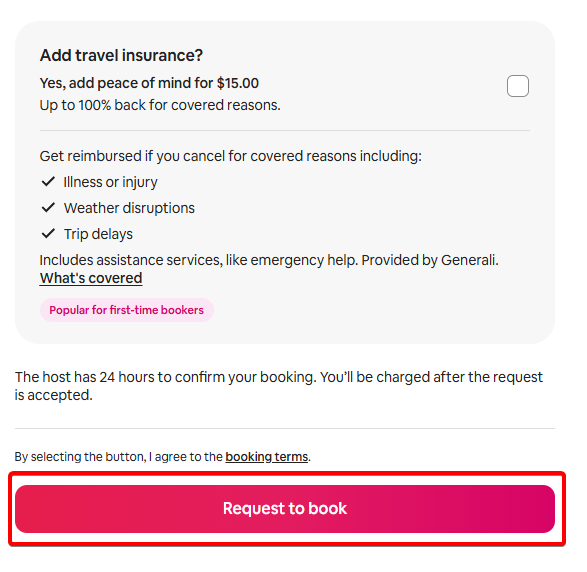
Task: Click the Popular for first-time bookers badge
Action: coord(127,310)
